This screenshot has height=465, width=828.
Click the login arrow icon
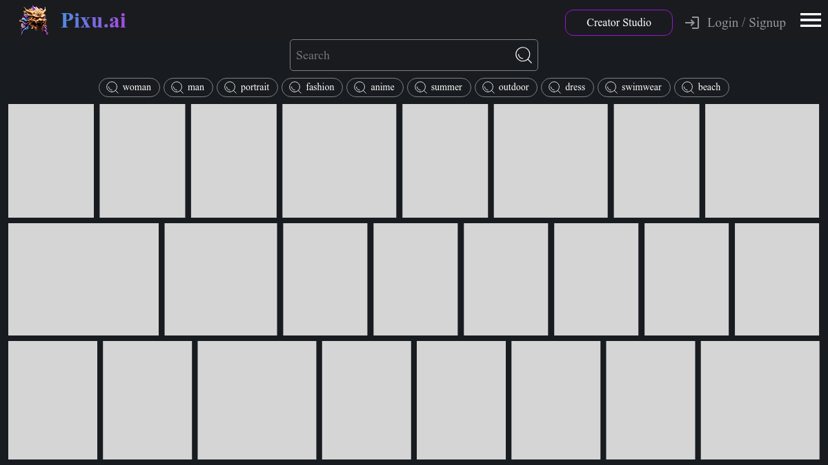692,23
